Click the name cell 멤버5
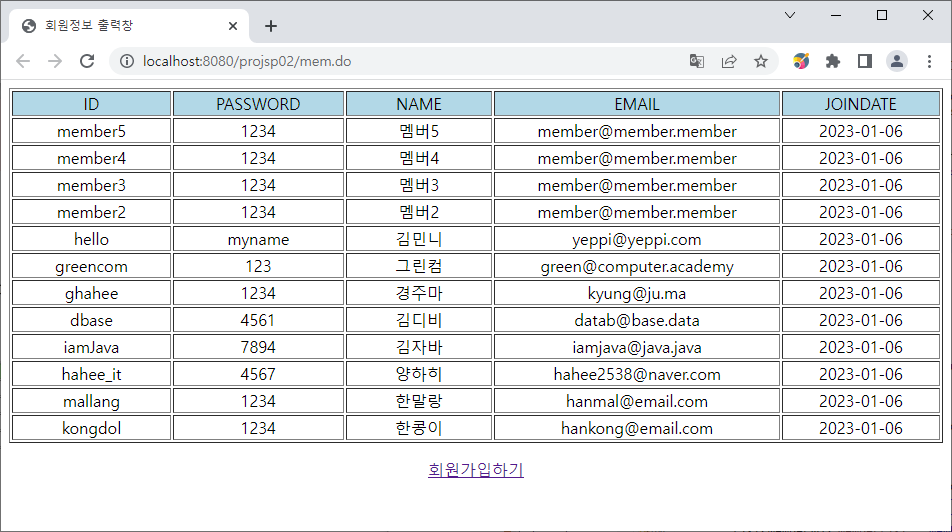The width and height of the screenshot is (952, 532). point(419,131)
